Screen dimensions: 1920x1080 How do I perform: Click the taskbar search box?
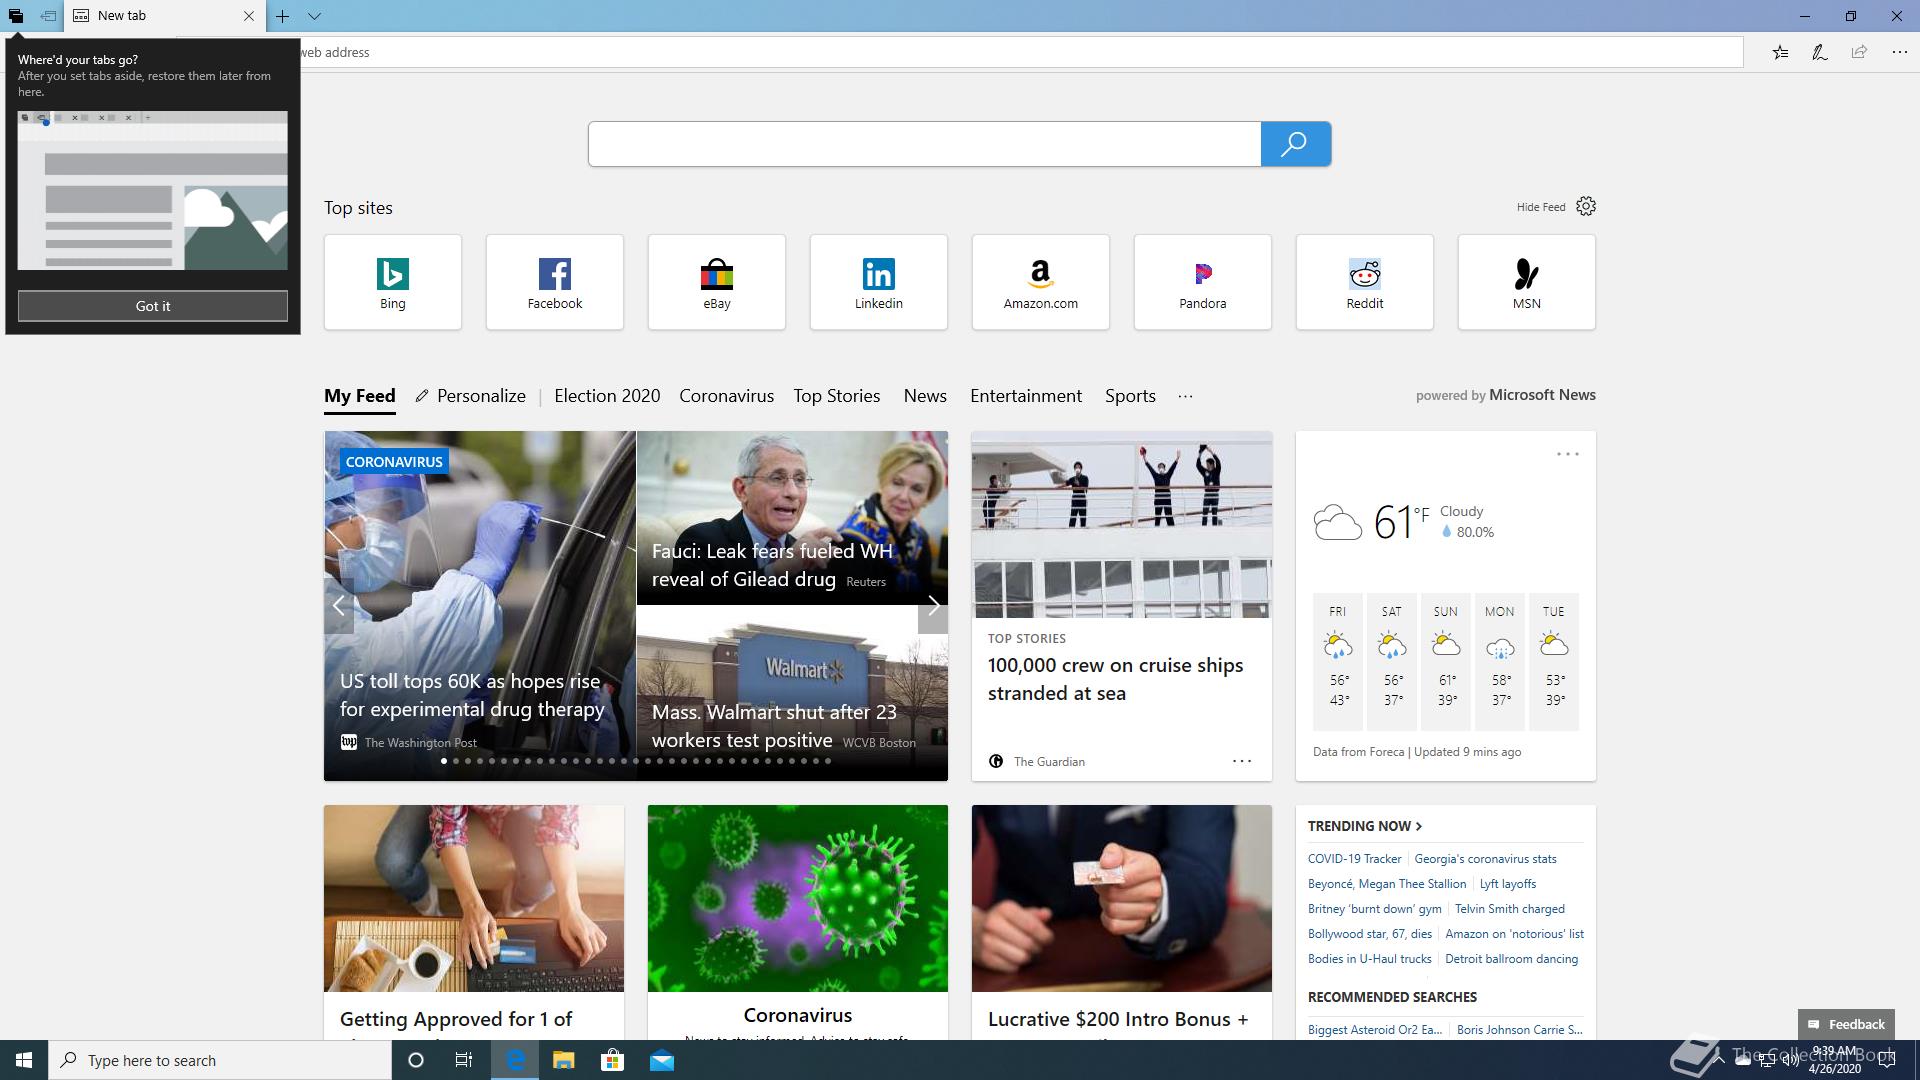pos(220,1060)
